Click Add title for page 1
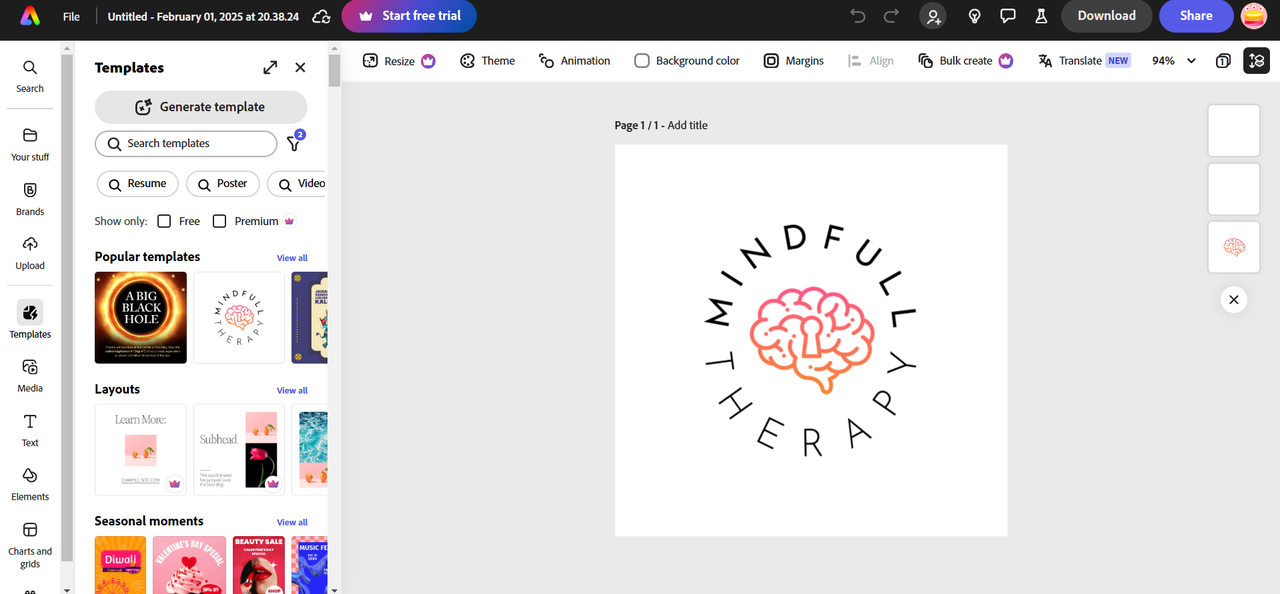This screenshot has width=1280, height=594. click(688, 125)
